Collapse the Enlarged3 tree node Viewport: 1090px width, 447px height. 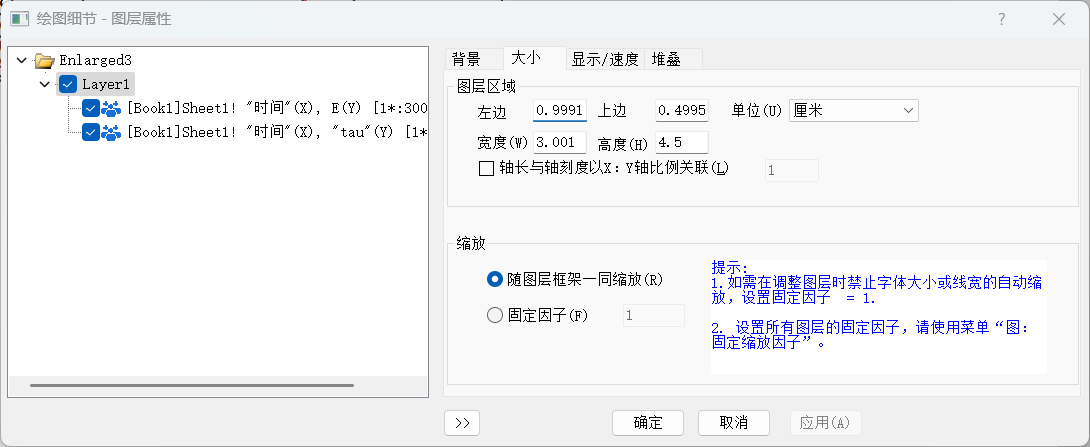[22, 60]
